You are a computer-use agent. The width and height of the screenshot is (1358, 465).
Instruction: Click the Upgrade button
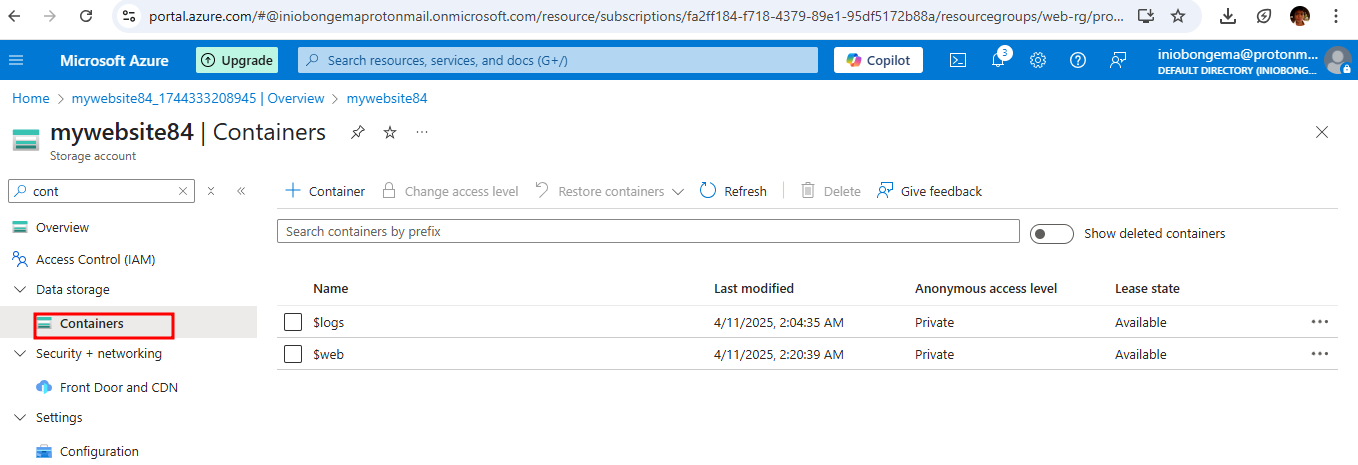coord(236,60)
